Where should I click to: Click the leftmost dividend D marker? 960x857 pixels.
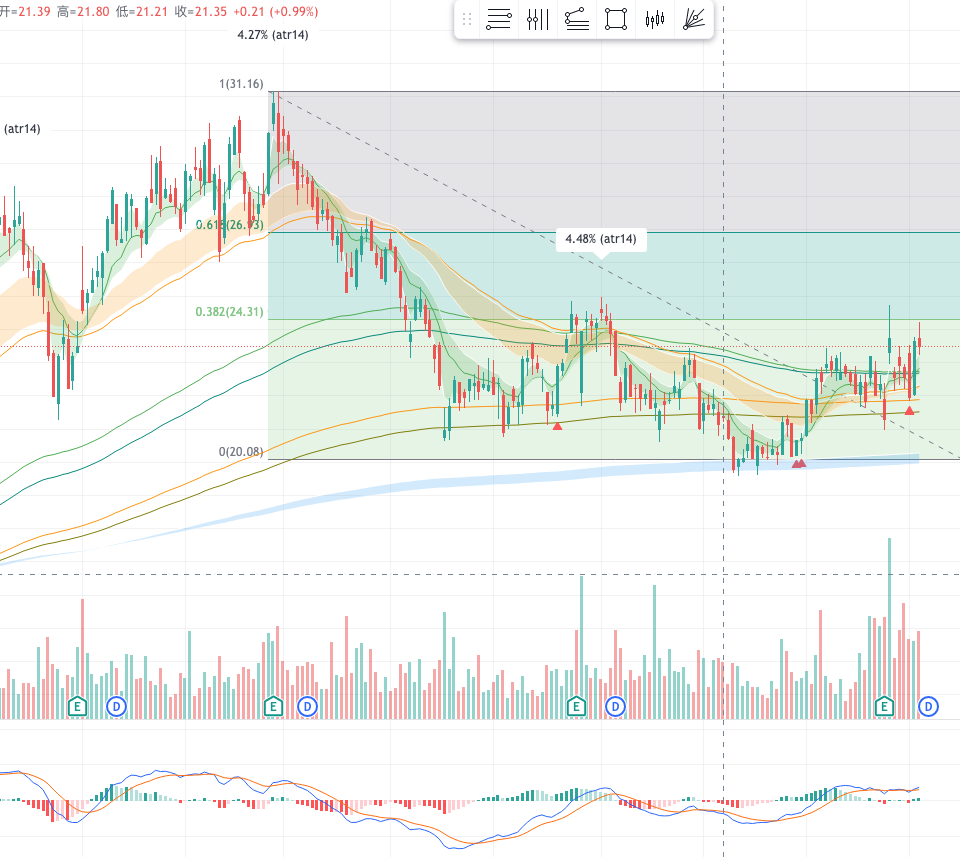tap(116, 706)
